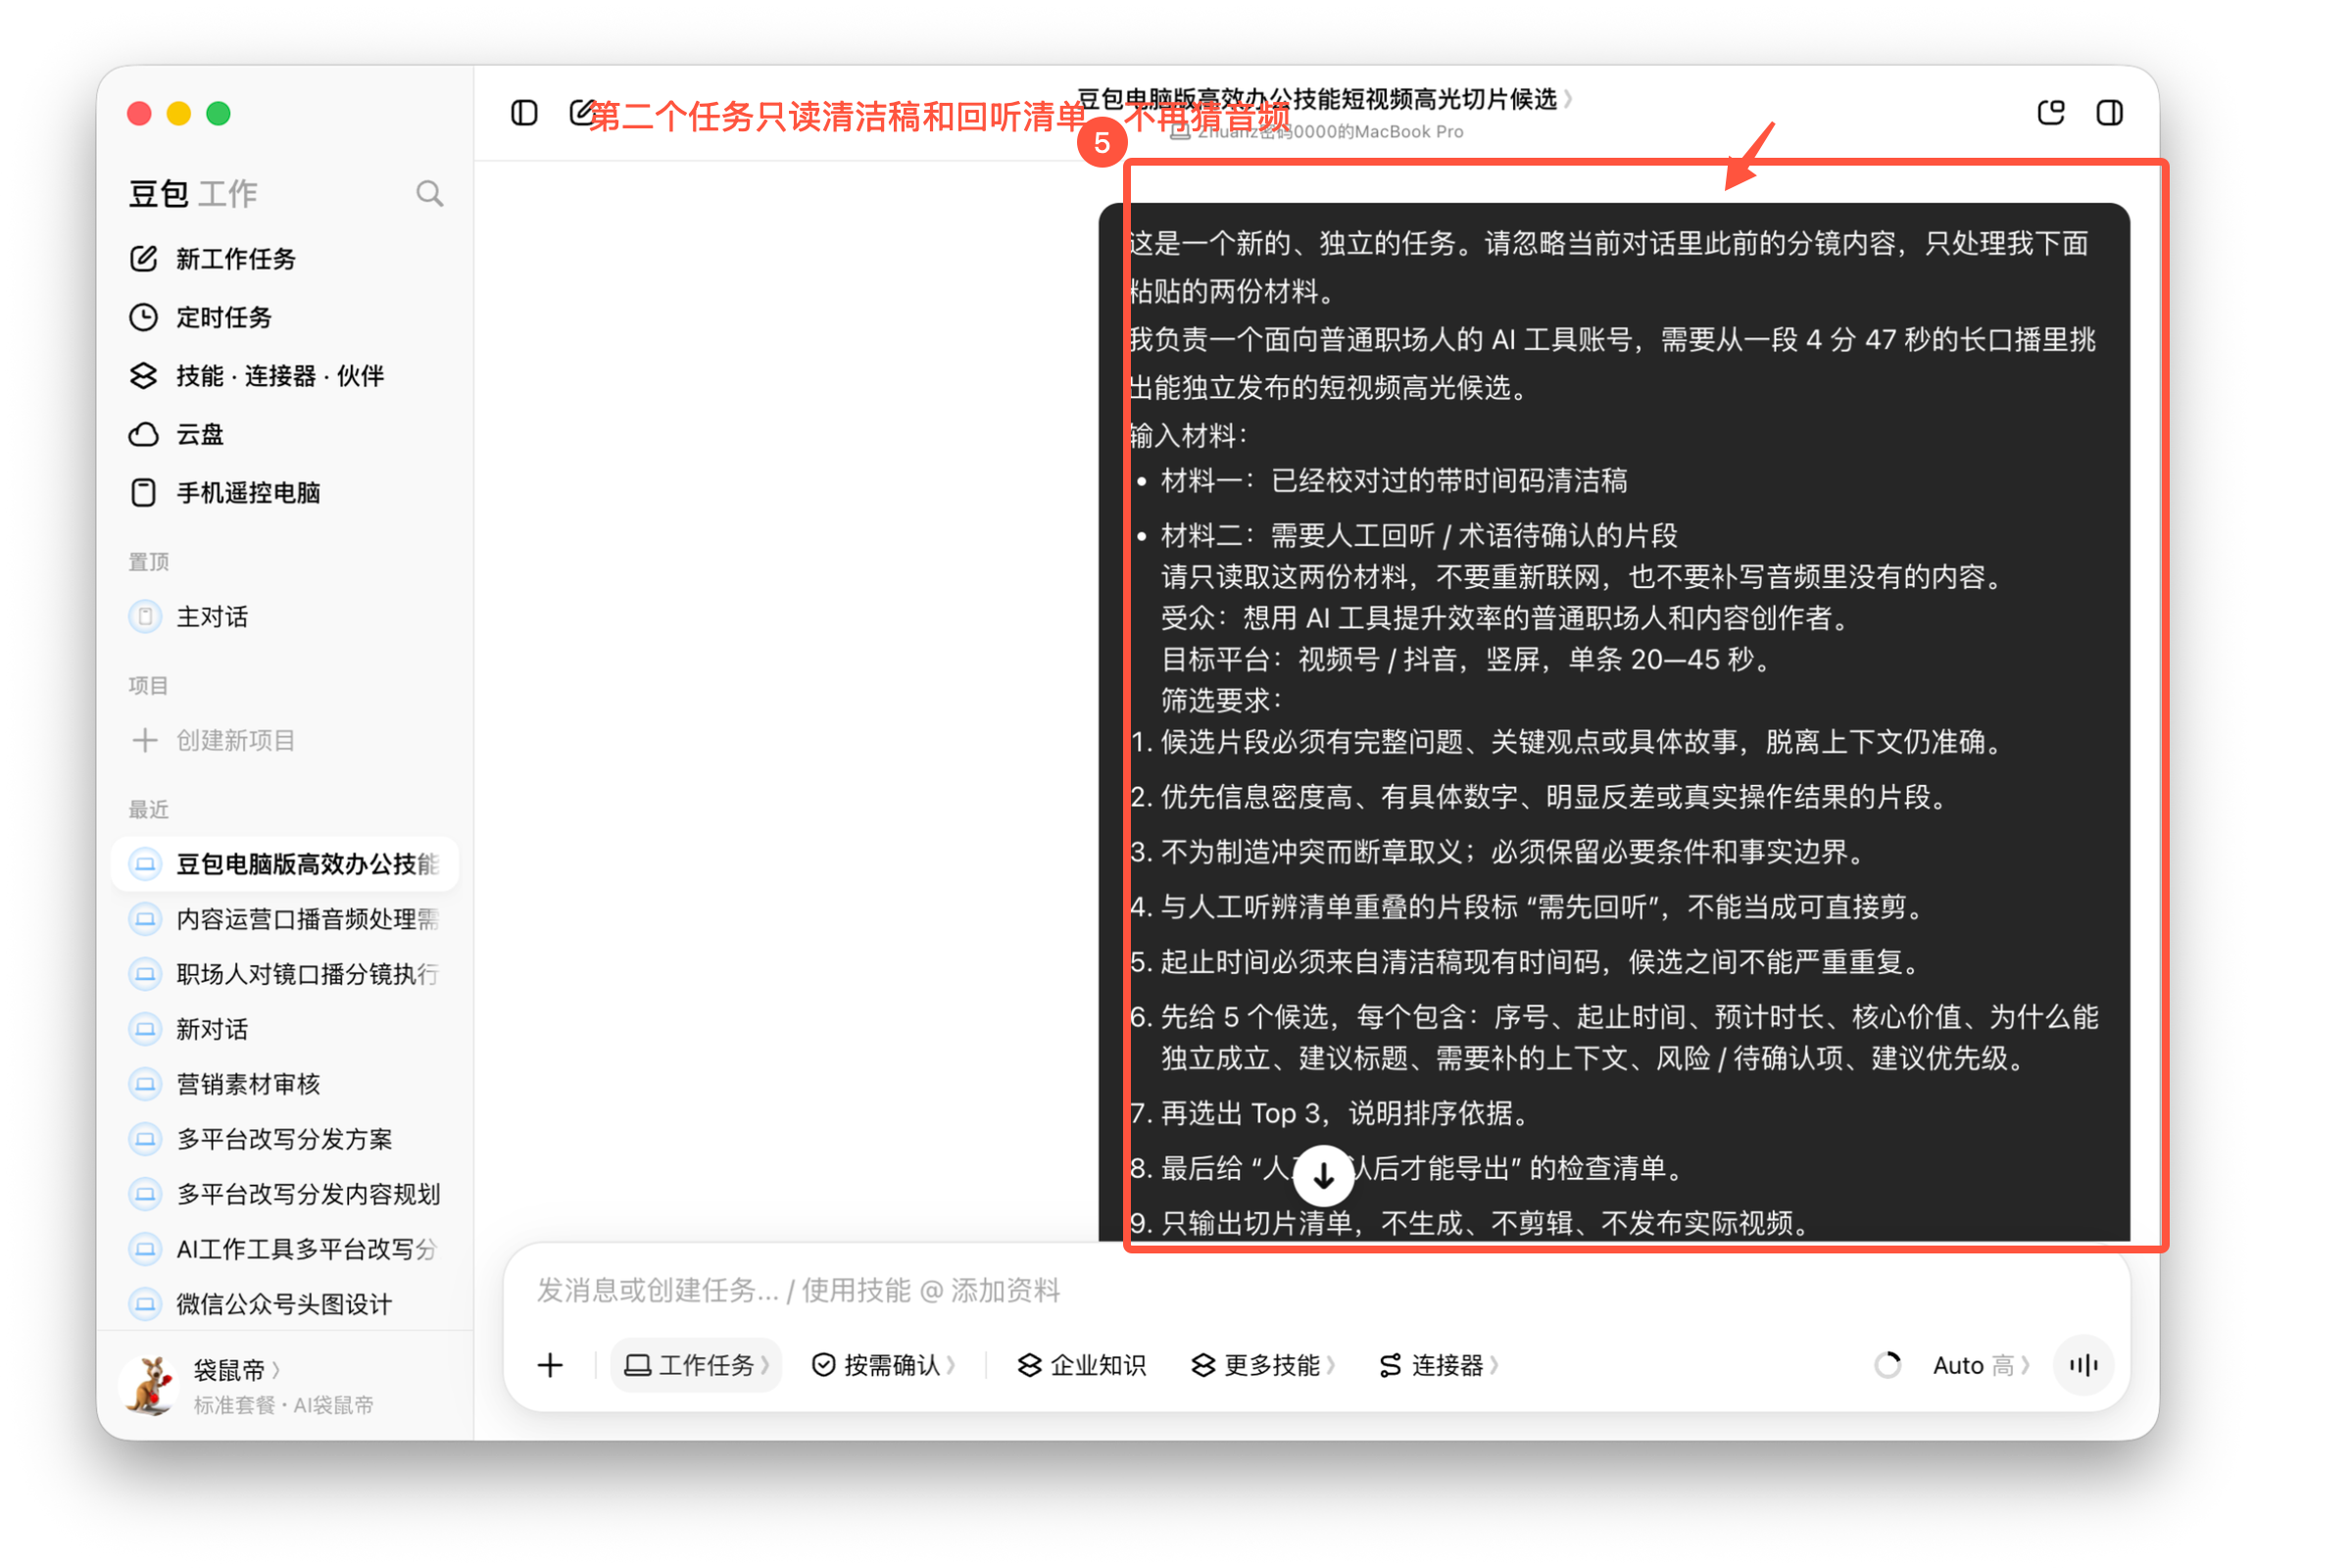This screenshot has height=1568, width=2352.
Task: Toggle 企业知识 option
Action: (1082, 1365)
